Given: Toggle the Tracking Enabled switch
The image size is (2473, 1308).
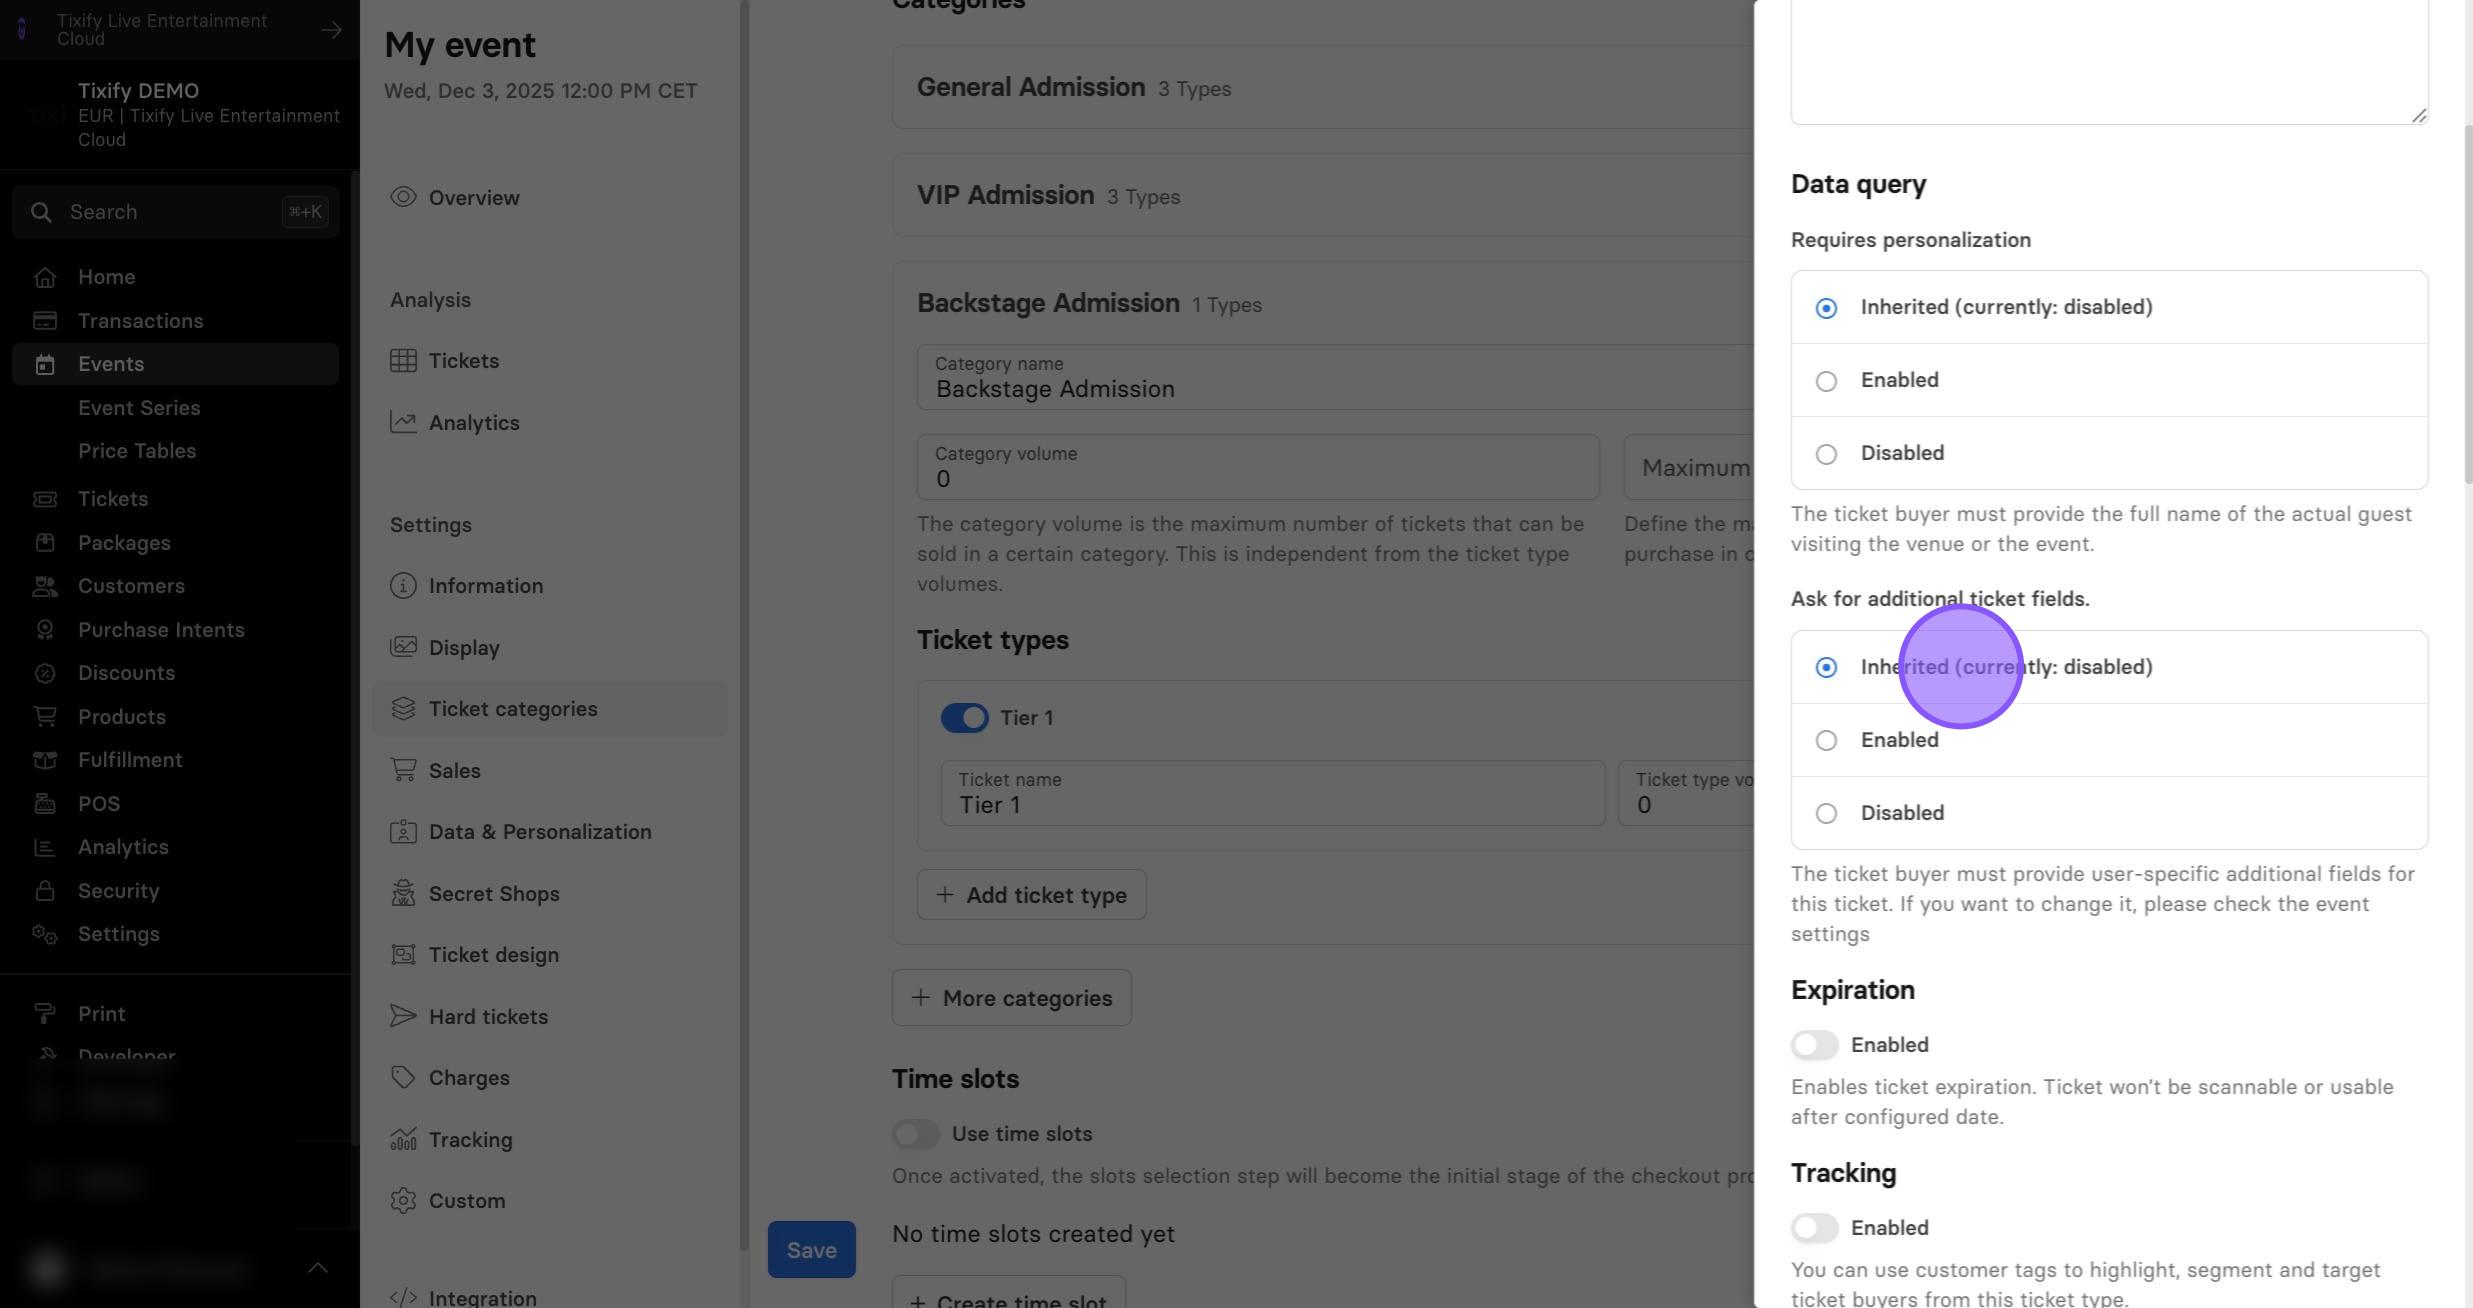Looking at the screenshot, I should 1814,1228.
